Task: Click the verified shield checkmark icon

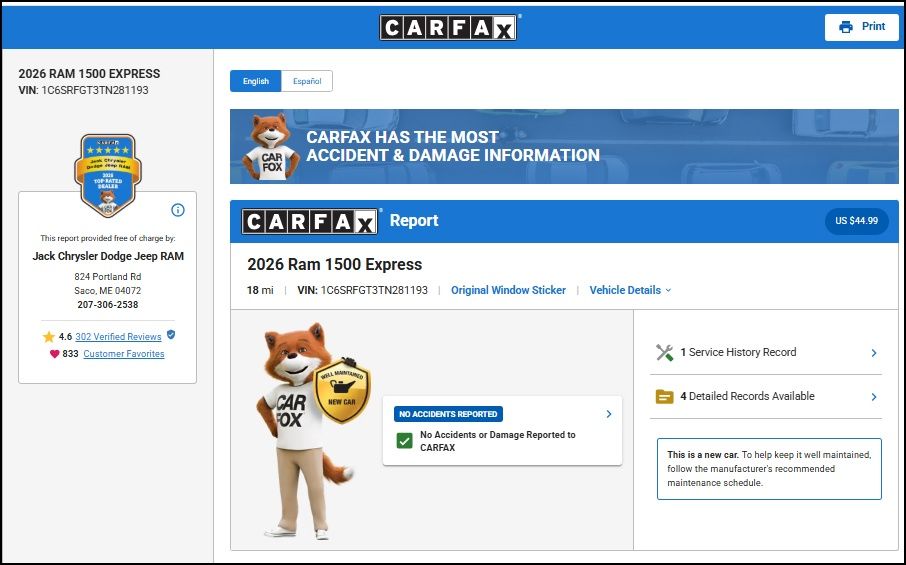Action: tap(171, 334)
